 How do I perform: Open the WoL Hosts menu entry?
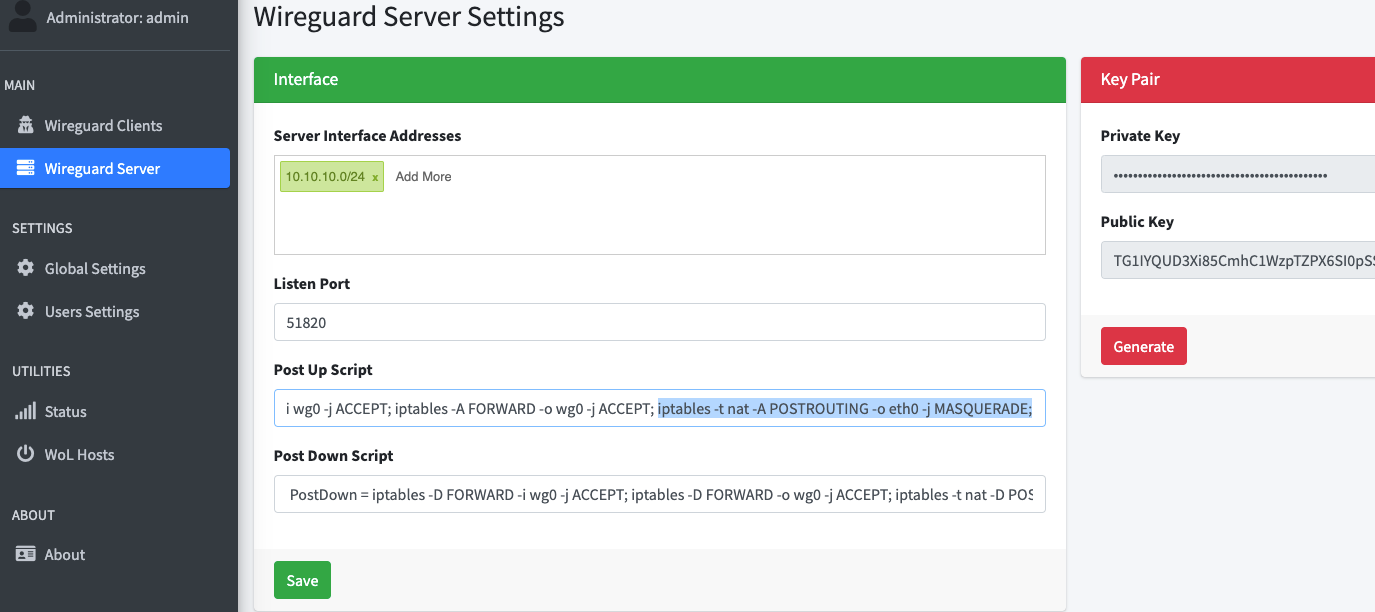79,455
